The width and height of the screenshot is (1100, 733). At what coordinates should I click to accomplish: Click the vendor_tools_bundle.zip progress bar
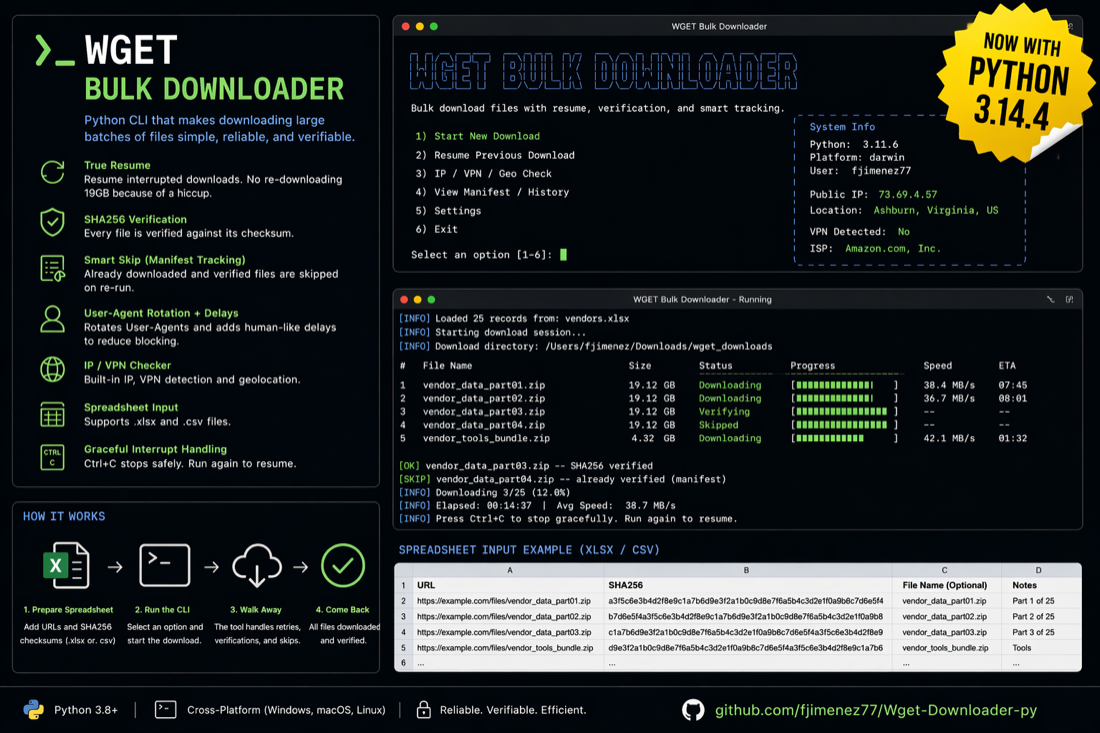tap(846, 438)
